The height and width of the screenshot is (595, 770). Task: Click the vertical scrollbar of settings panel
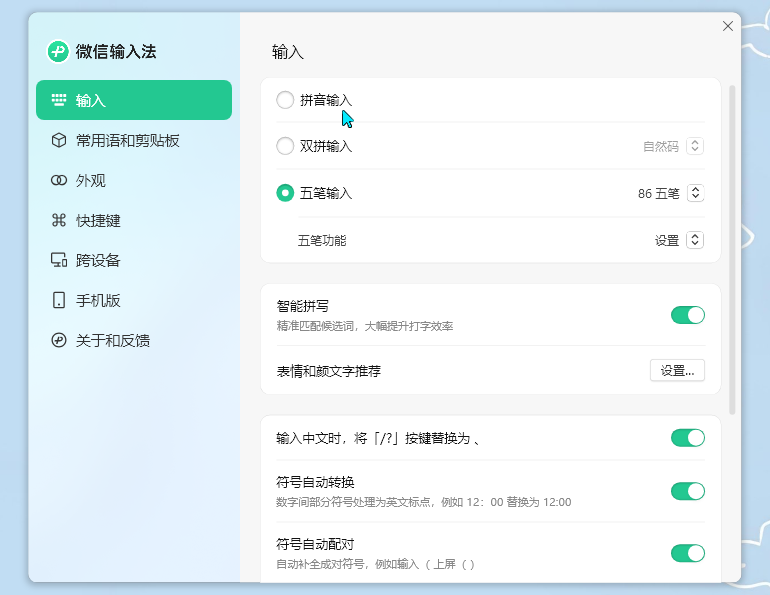(732, 250)
